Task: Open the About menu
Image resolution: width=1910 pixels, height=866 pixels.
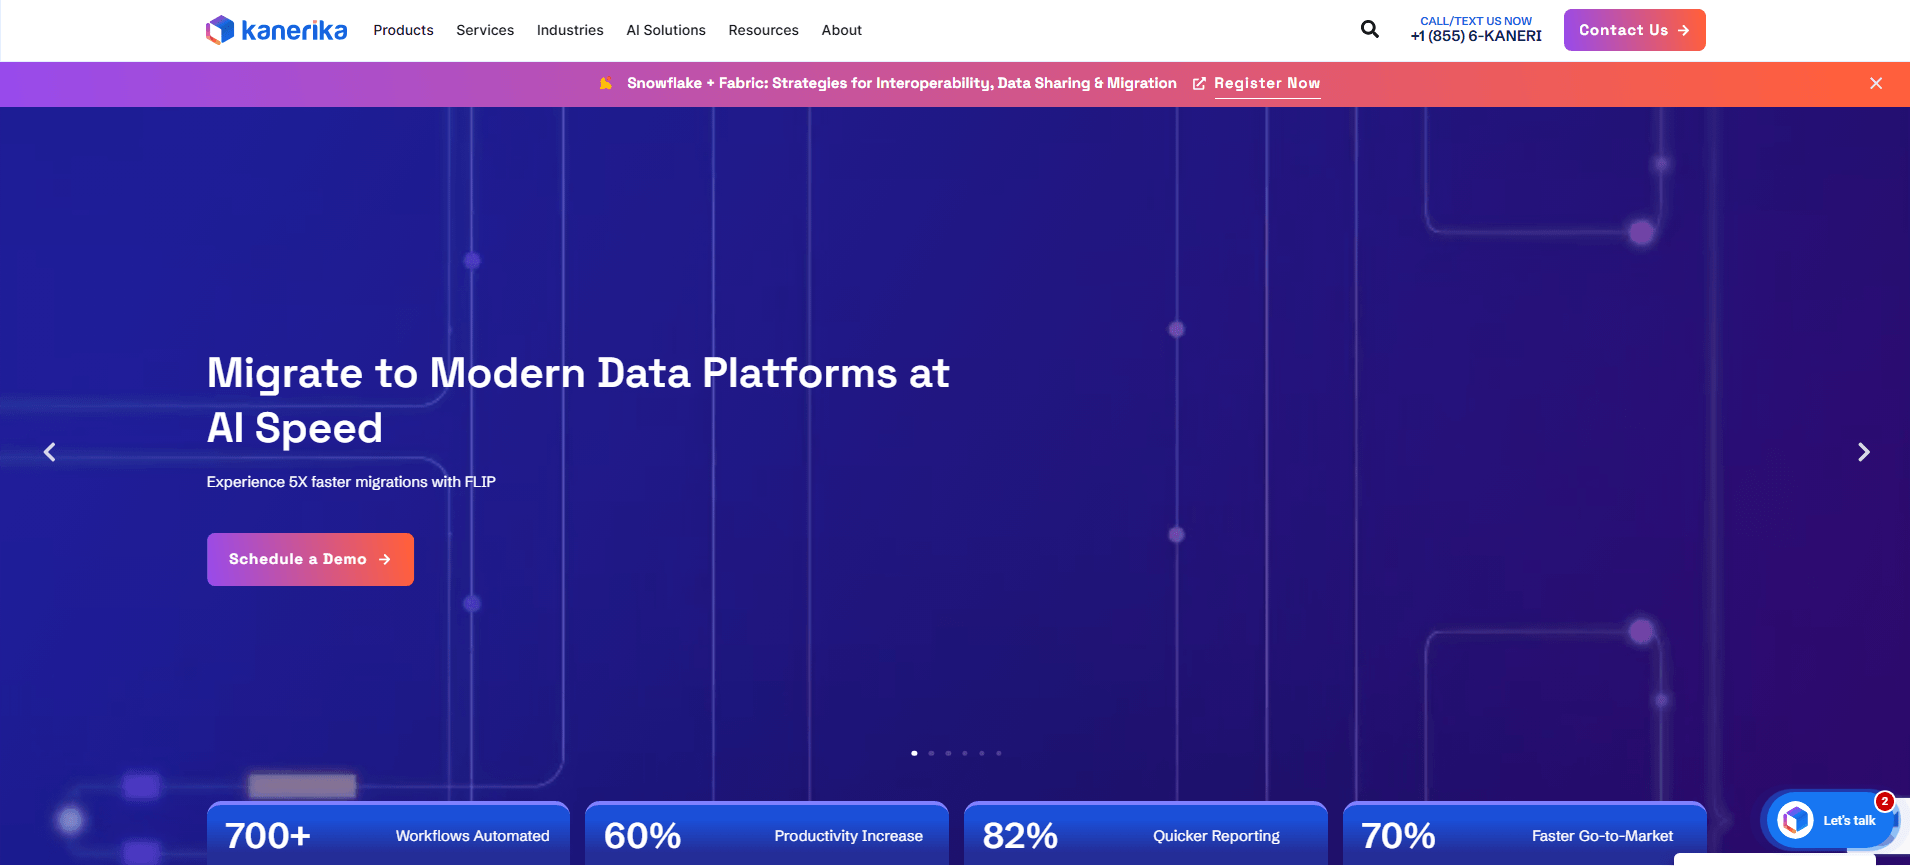Action: point(841,30)
